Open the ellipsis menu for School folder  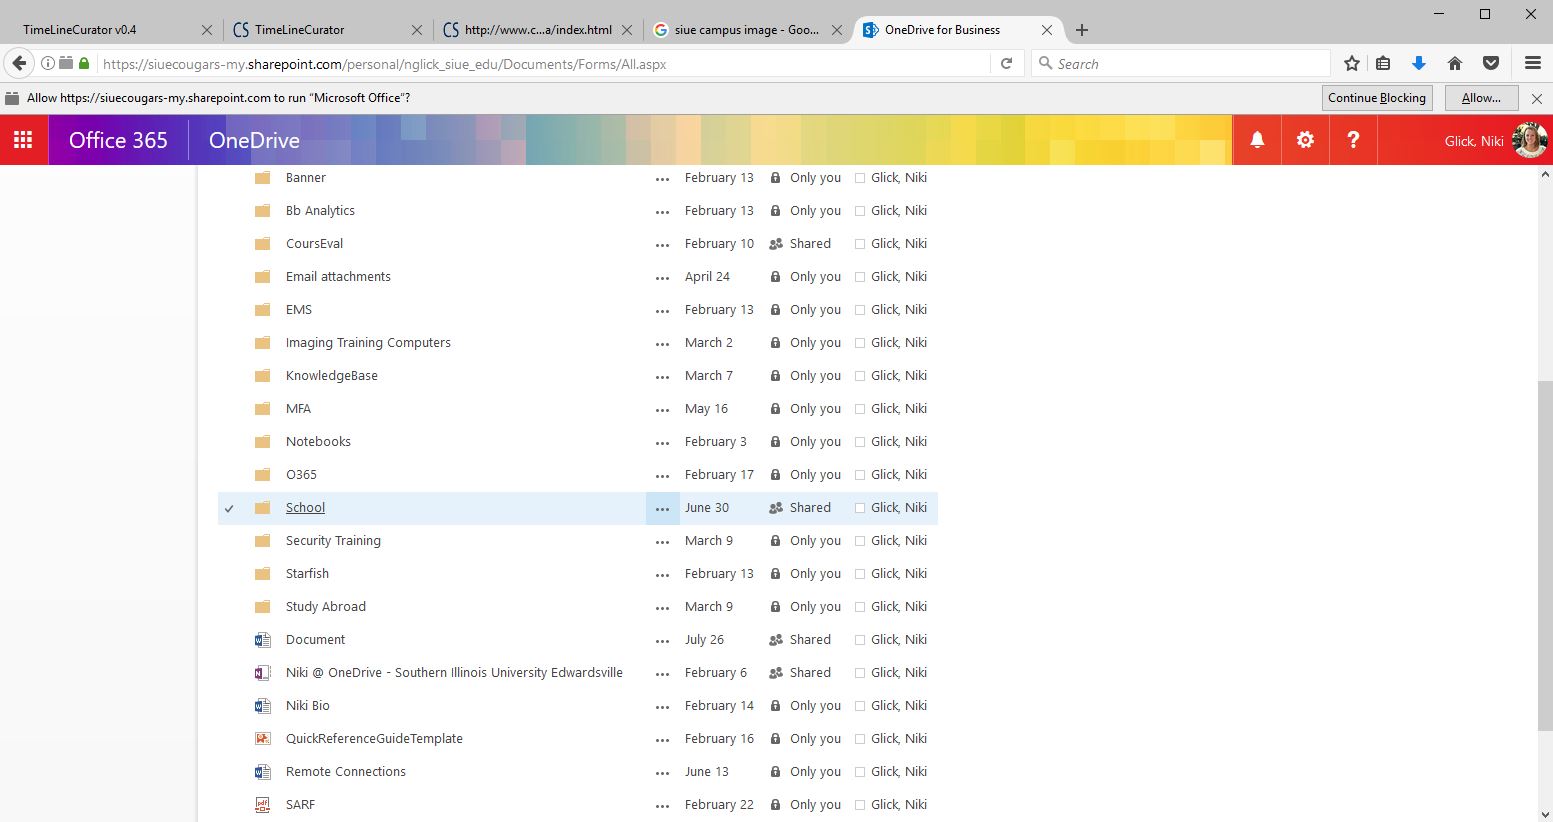tap(662, 509)
